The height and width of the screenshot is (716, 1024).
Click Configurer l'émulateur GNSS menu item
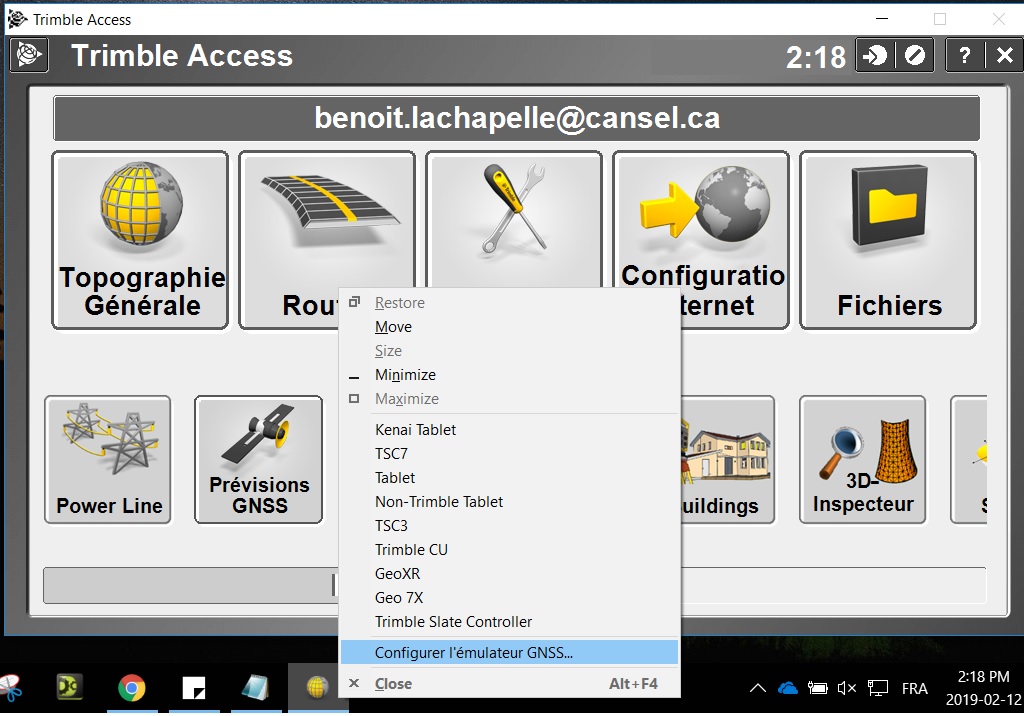point(509,653)
